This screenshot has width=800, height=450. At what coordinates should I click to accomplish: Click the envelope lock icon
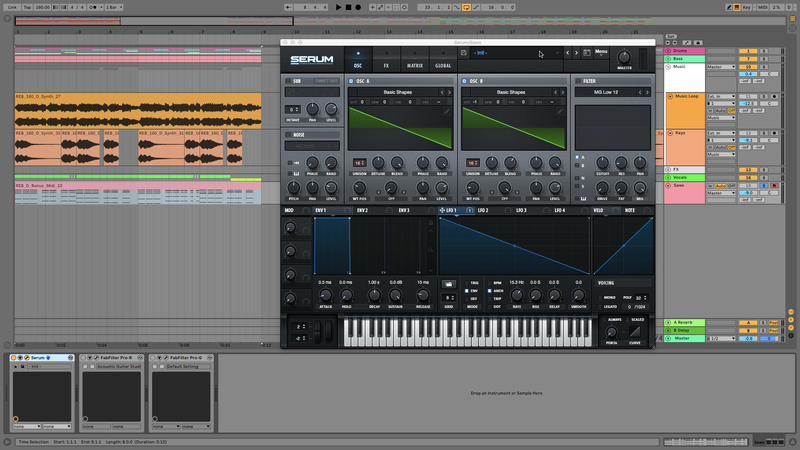431,222
